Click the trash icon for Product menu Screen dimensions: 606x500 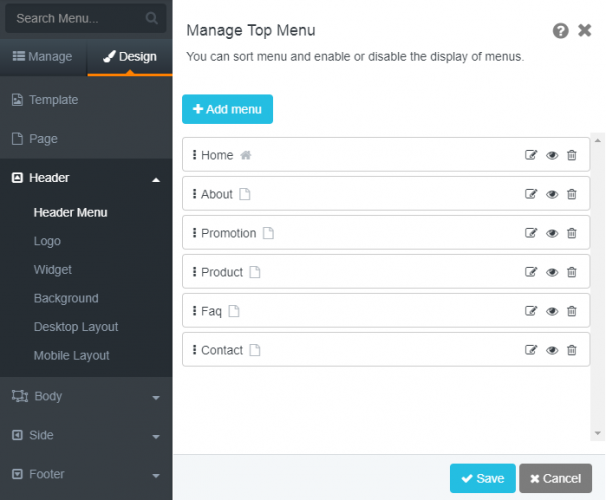pos(572,272)
